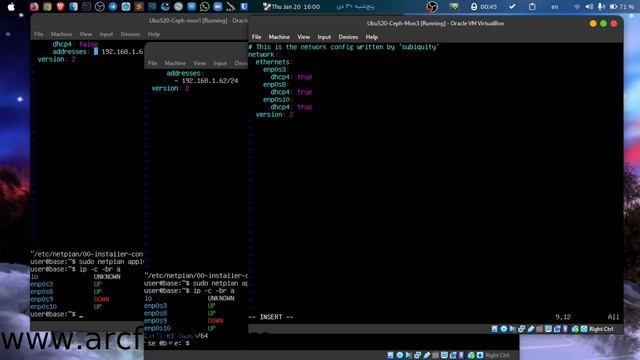Open battery indicator showing 71 %

[x=622, y=7]
